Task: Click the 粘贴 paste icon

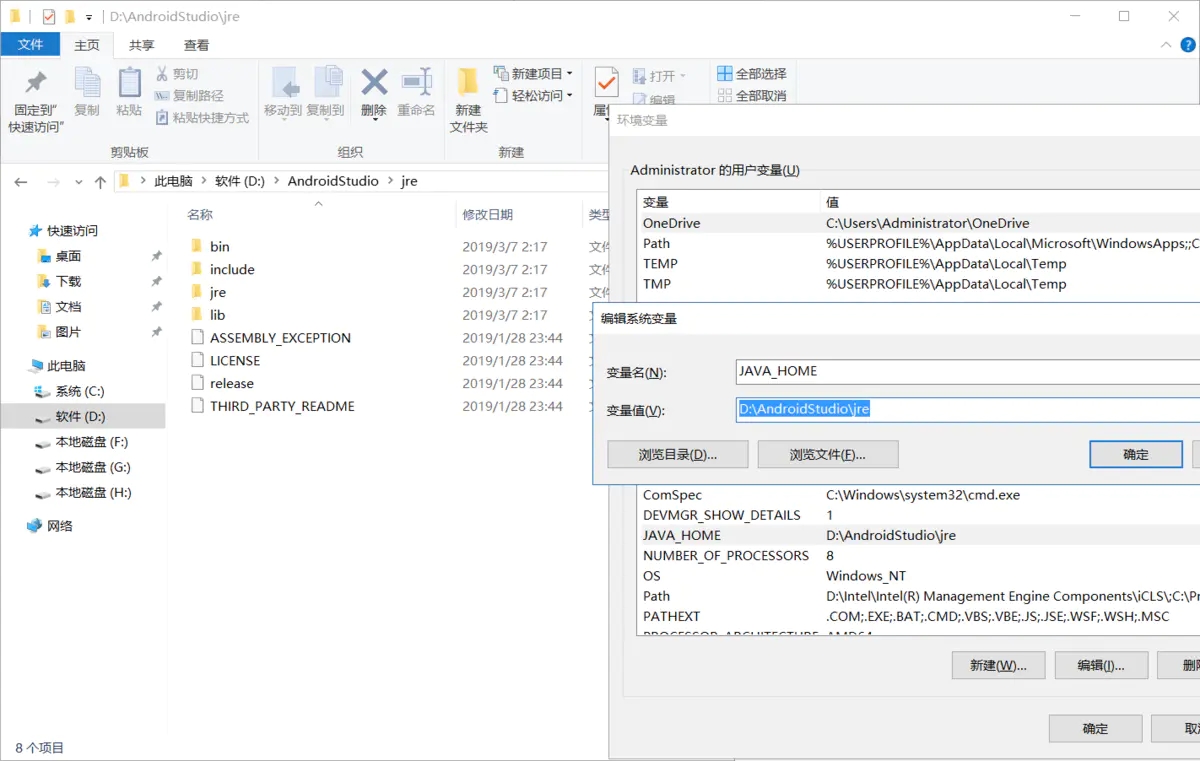Action: coord(129,92)
